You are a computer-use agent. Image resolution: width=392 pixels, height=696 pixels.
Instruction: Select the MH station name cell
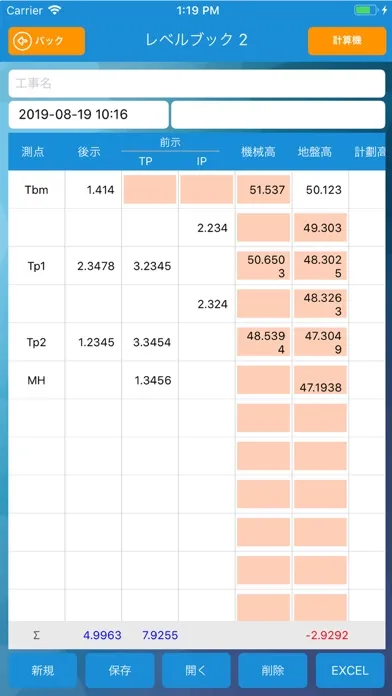(x=37, y=380)
